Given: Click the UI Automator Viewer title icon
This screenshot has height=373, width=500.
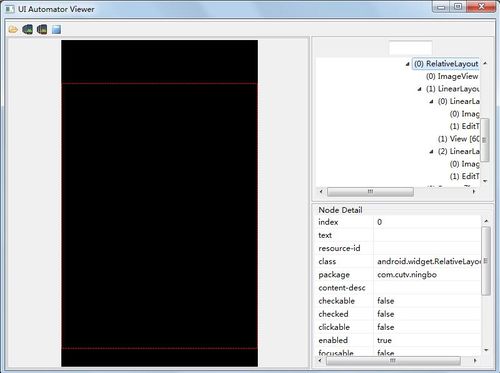Looking at the screenshot, I should pos(10,9).
